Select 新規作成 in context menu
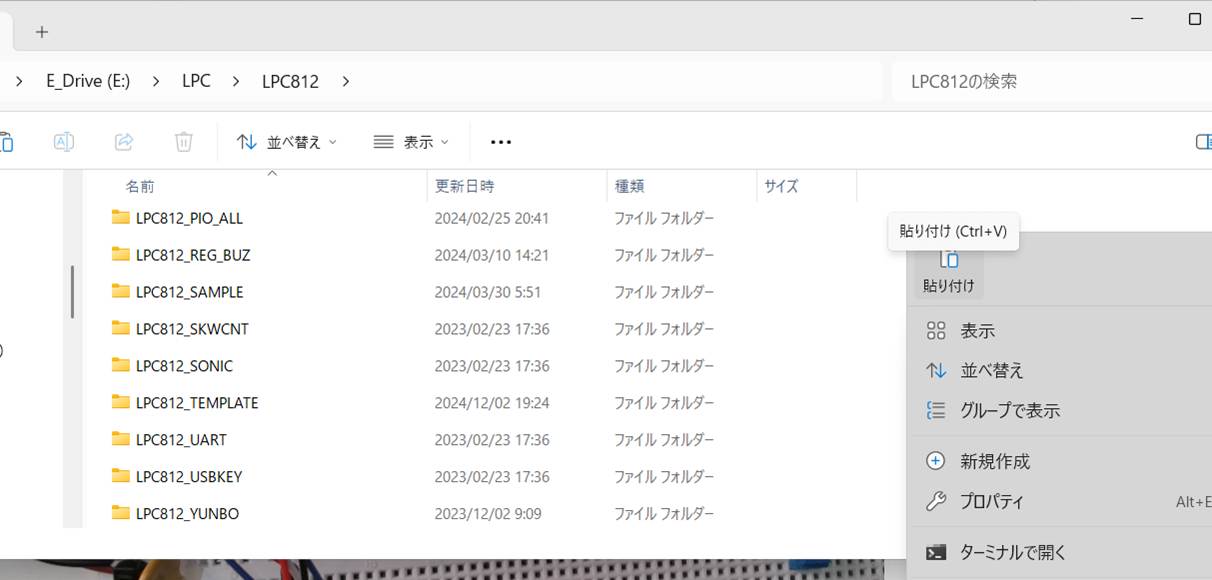This screenshot has width=1212, height=580. tap(994, 461)
